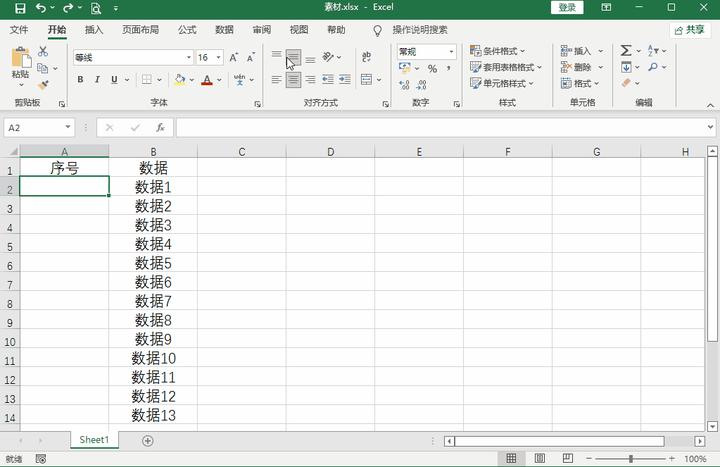The height and width of the screenshot is (467, 720).
Task: Open the font size 16 dropdown
Action: (x=219, y=57)
